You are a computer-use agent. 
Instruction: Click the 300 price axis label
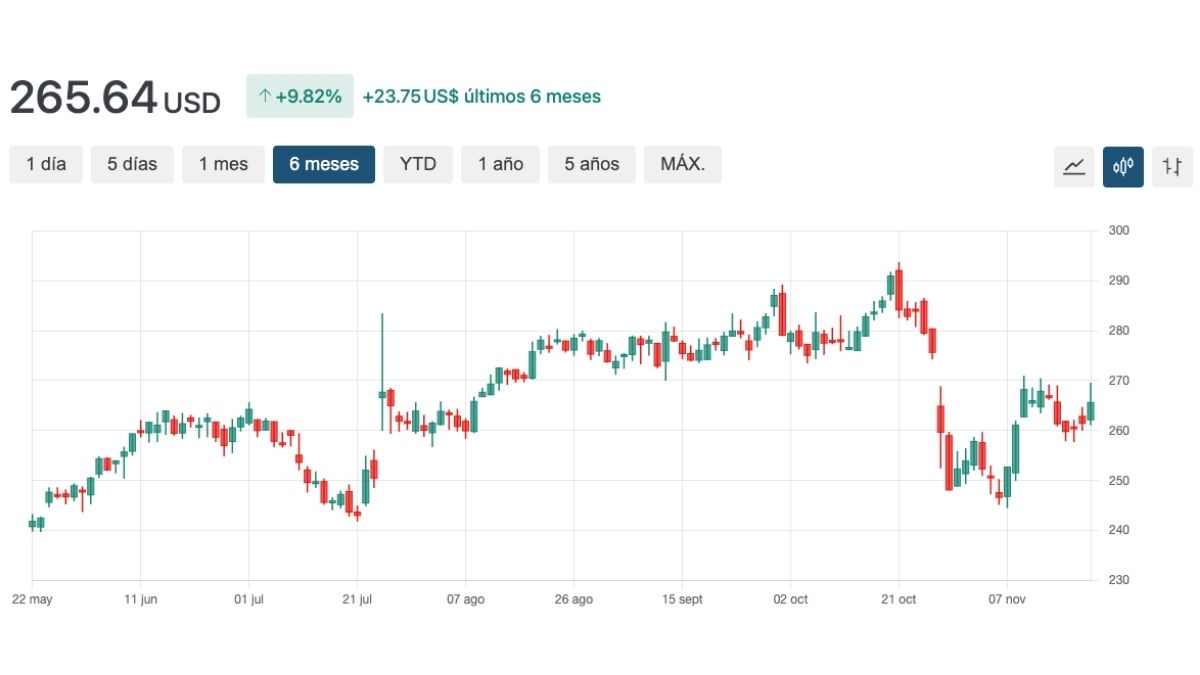tap(1118, 231)
